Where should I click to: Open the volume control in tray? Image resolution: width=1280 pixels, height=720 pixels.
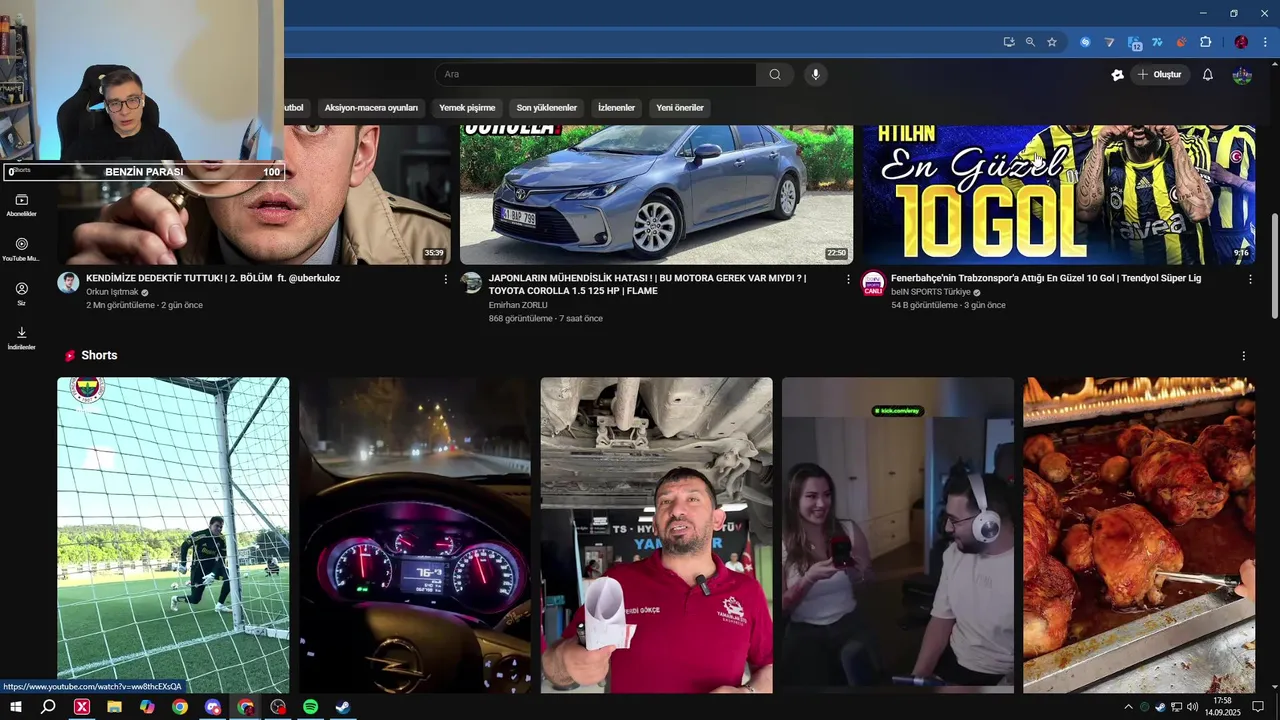tap(1190, 707)
